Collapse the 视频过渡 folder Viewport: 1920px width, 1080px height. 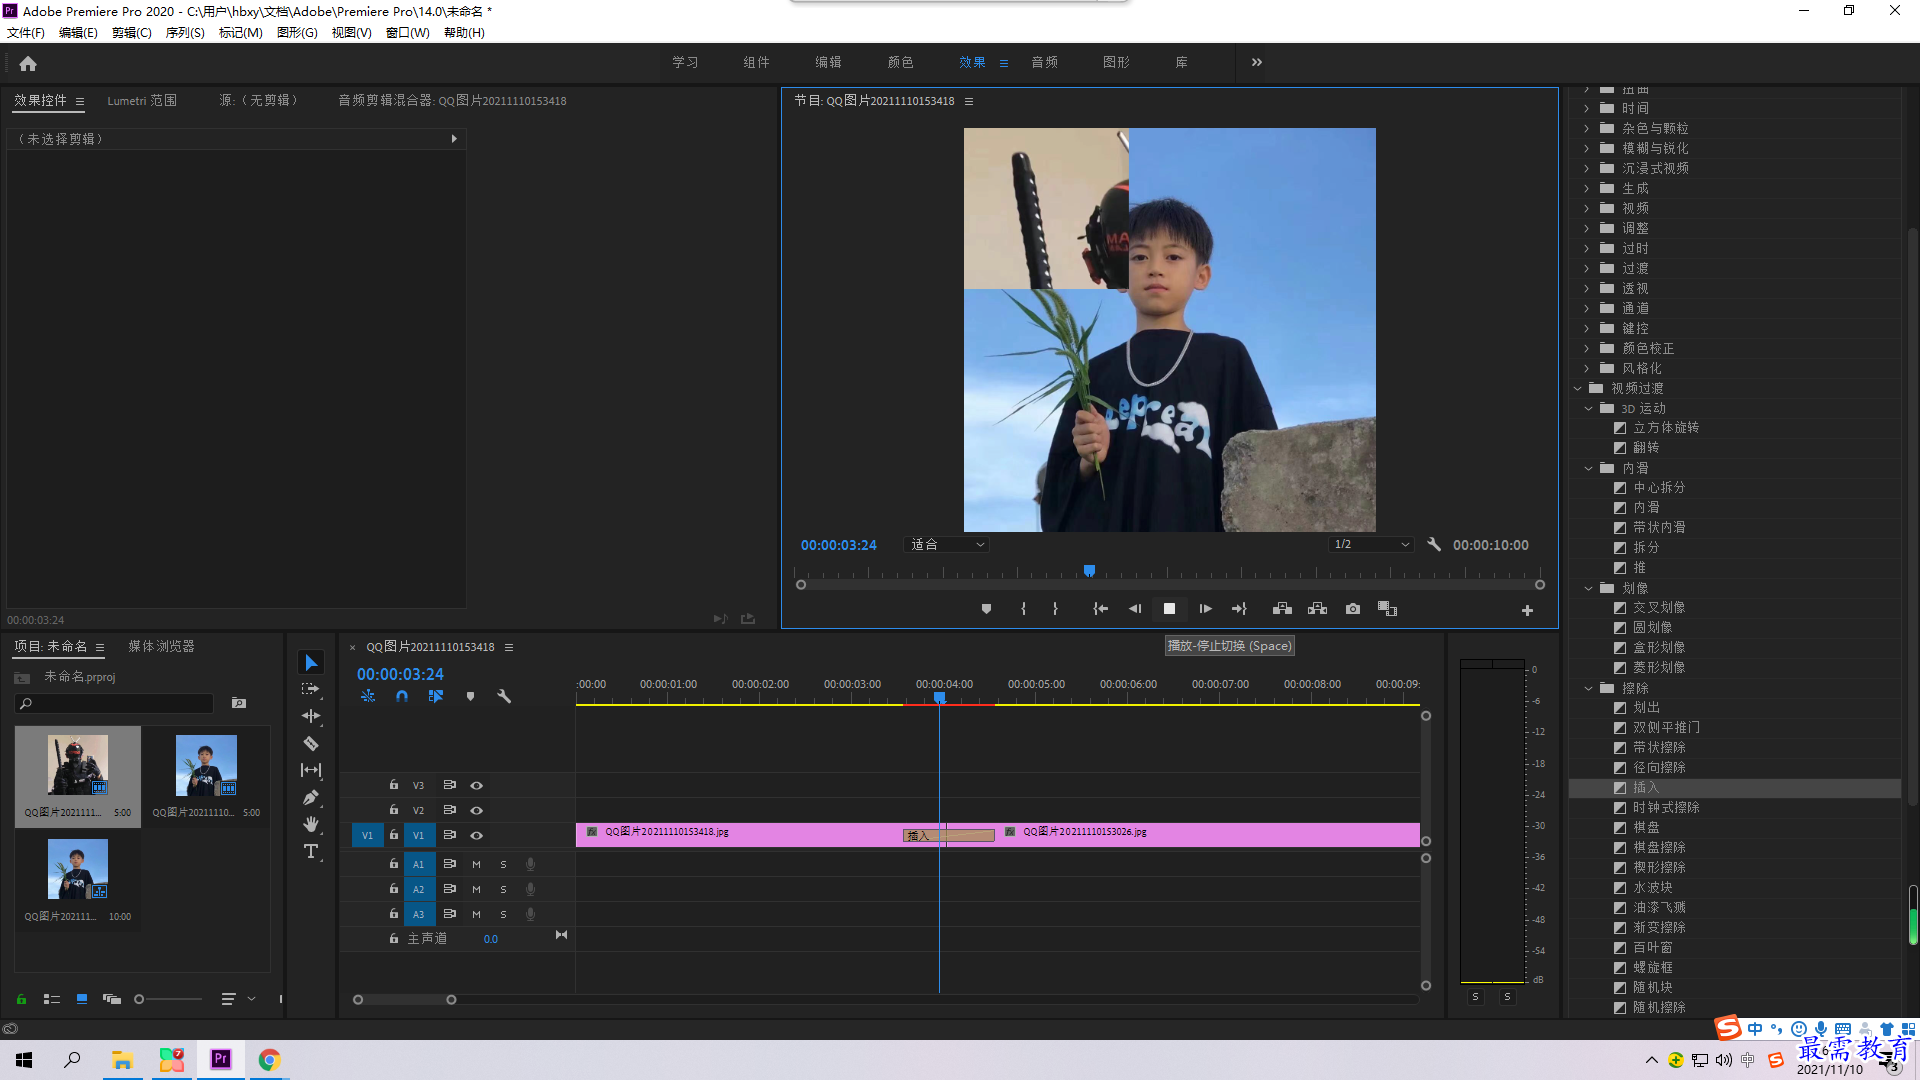[1578, 388]
